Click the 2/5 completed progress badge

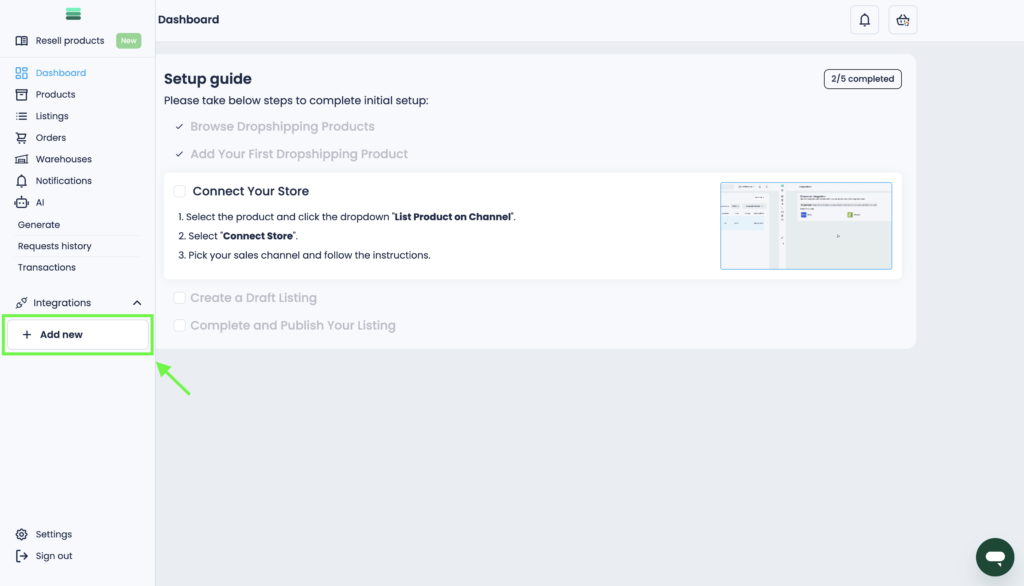point(862,79)
